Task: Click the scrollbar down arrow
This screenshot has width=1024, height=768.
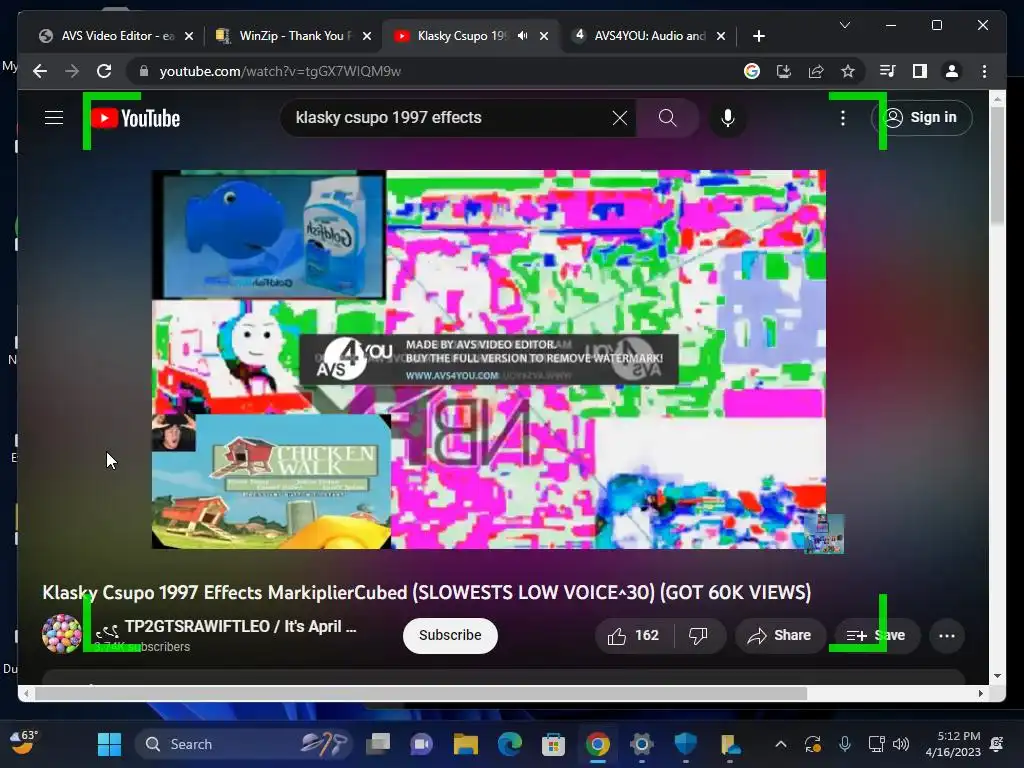Action: pyautogui.click(x=997, y=676)
